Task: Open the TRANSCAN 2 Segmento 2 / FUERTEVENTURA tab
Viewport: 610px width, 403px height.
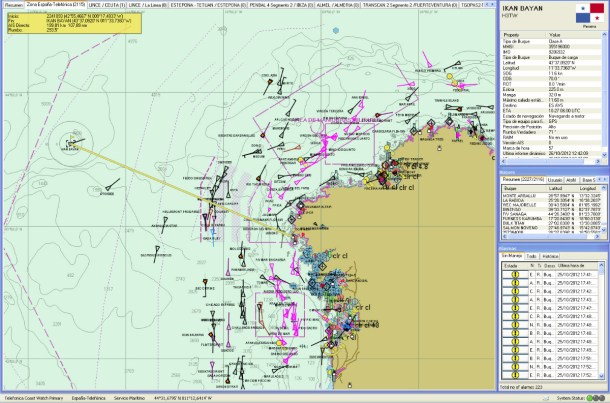Action: click(x=410, y=5)
